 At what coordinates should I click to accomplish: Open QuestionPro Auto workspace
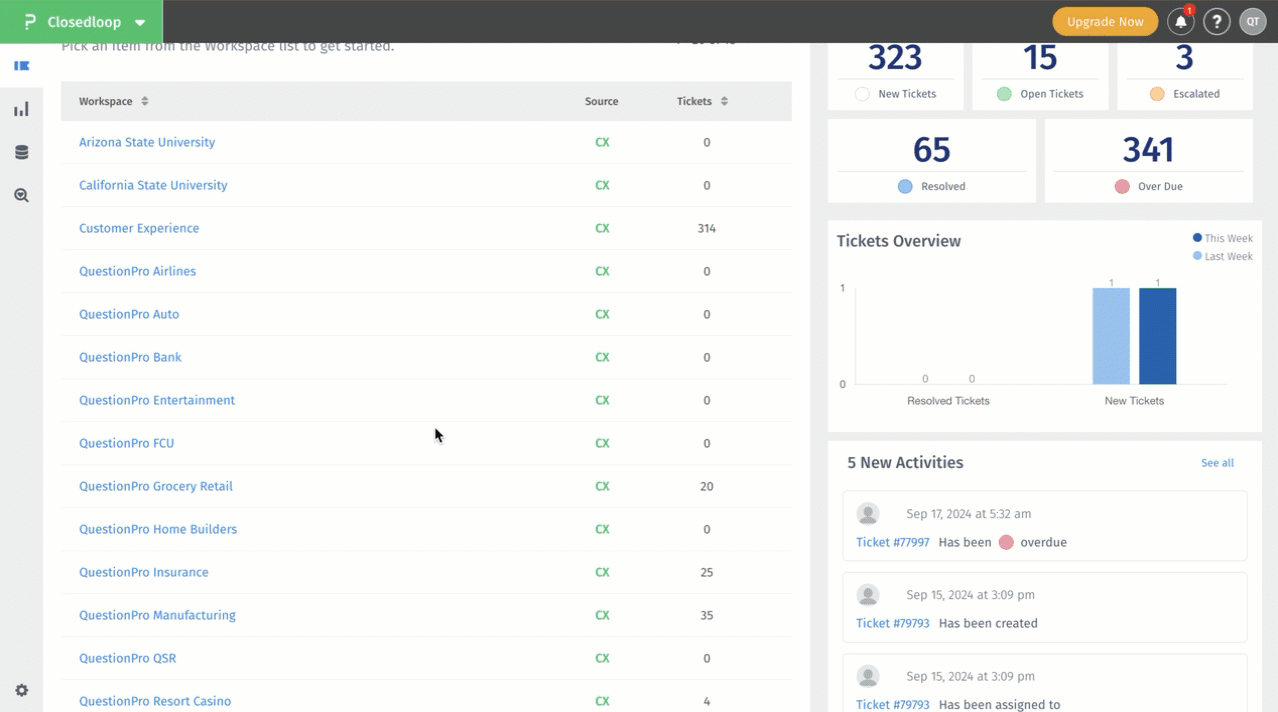129,314
